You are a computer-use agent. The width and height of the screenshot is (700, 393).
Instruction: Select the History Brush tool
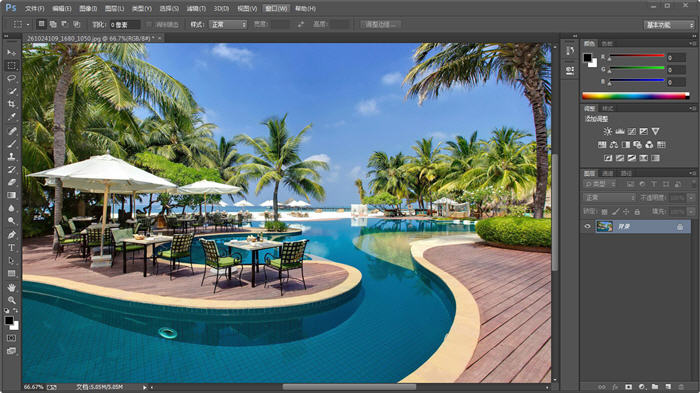pos(12,170)
